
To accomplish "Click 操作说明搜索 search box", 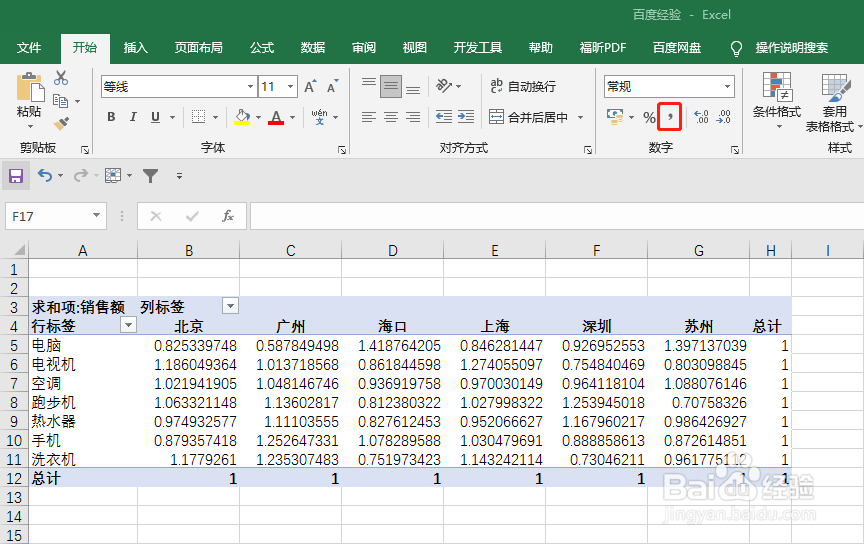I will click(791, 48).
